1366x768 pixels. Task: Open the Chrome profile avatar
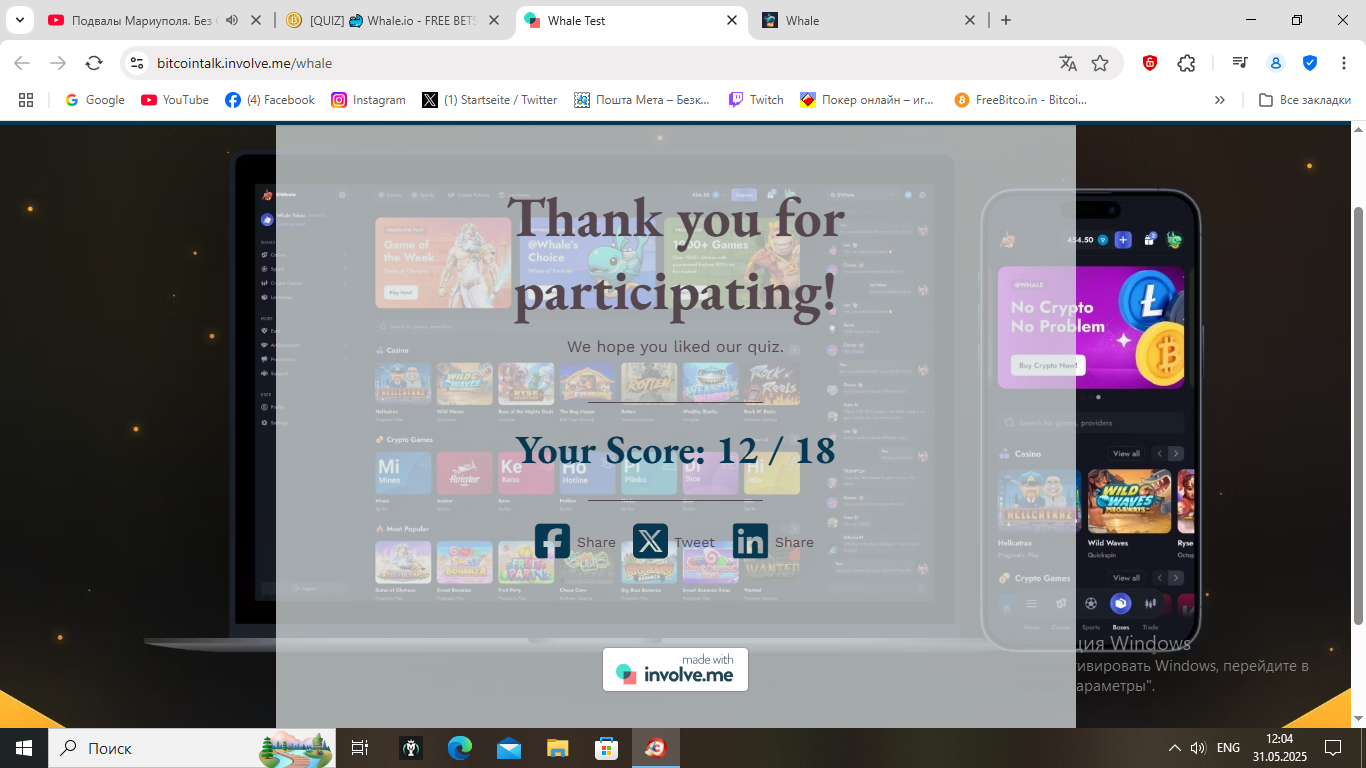tap(1275, 63)
